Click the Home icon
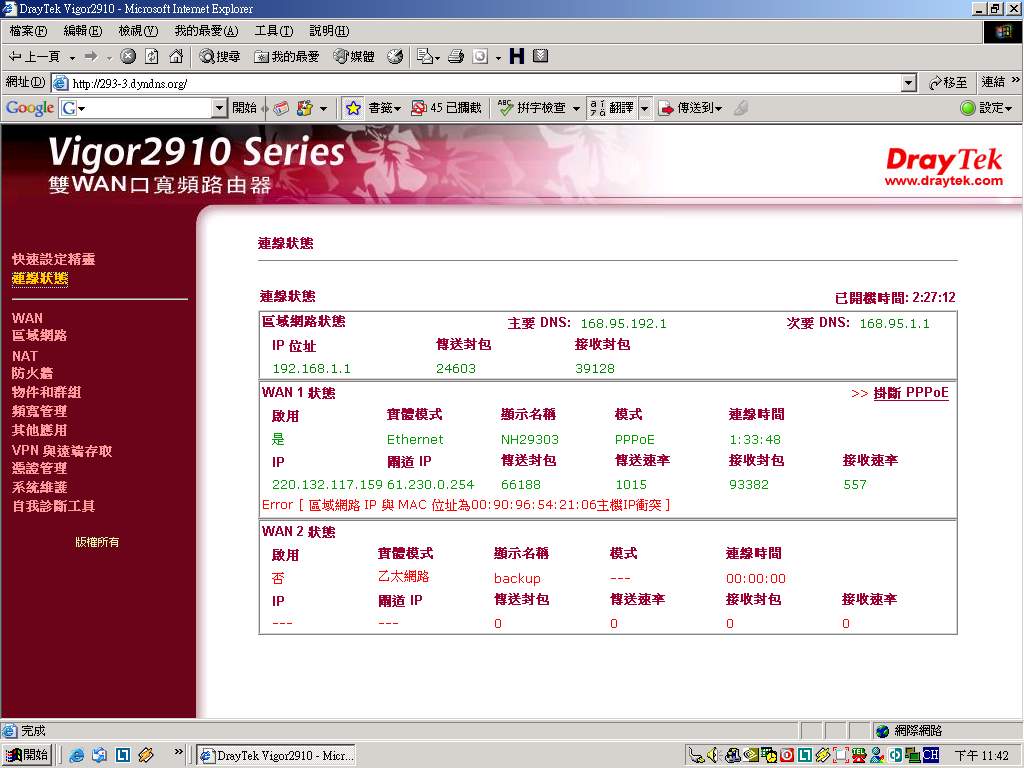Image resolution: width=1024 pixels, height=768 pixels. point(176,57)
